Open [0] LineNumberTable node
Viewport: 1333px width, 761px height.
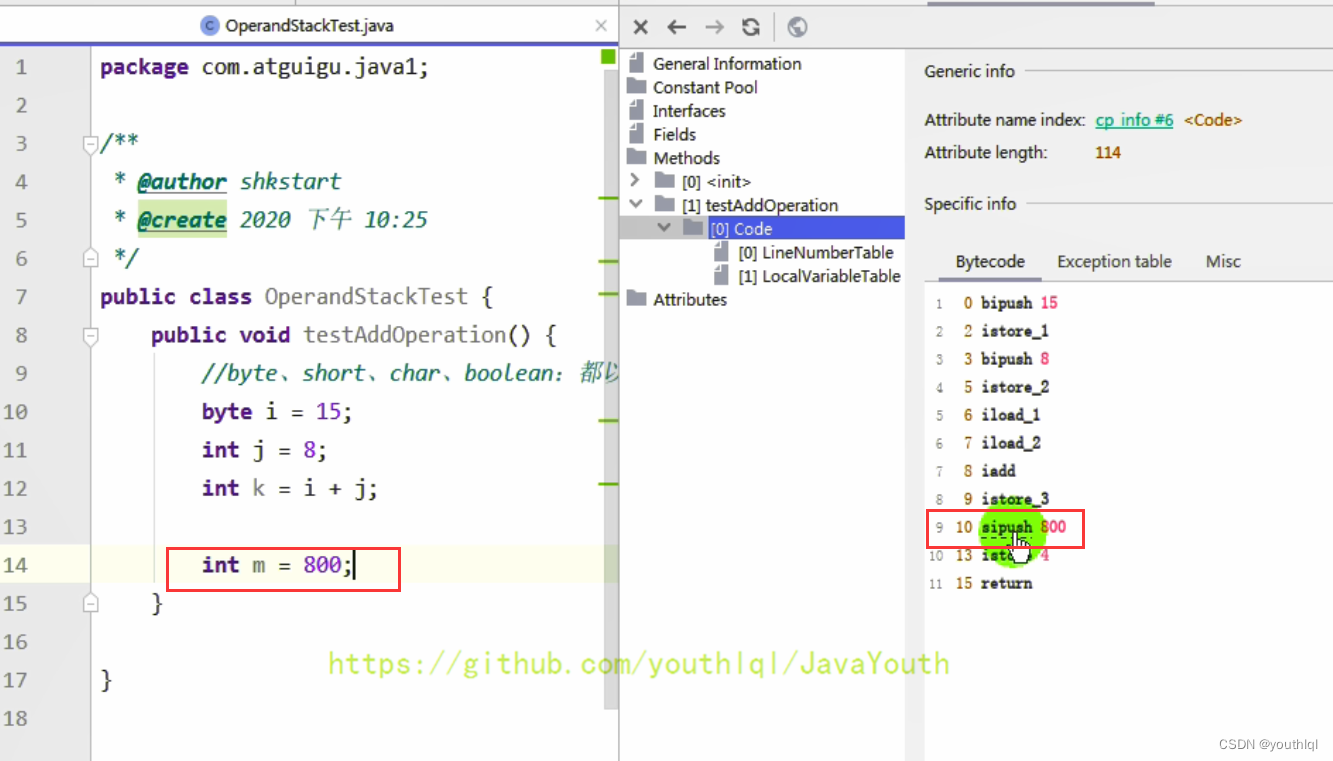816,252
